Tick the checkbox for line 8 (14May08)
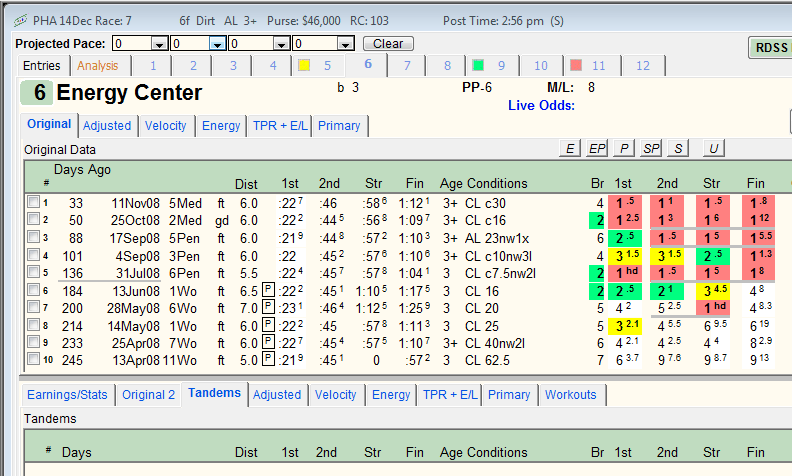Viewport: 792px width, 476px height. [x=33, y=325]
